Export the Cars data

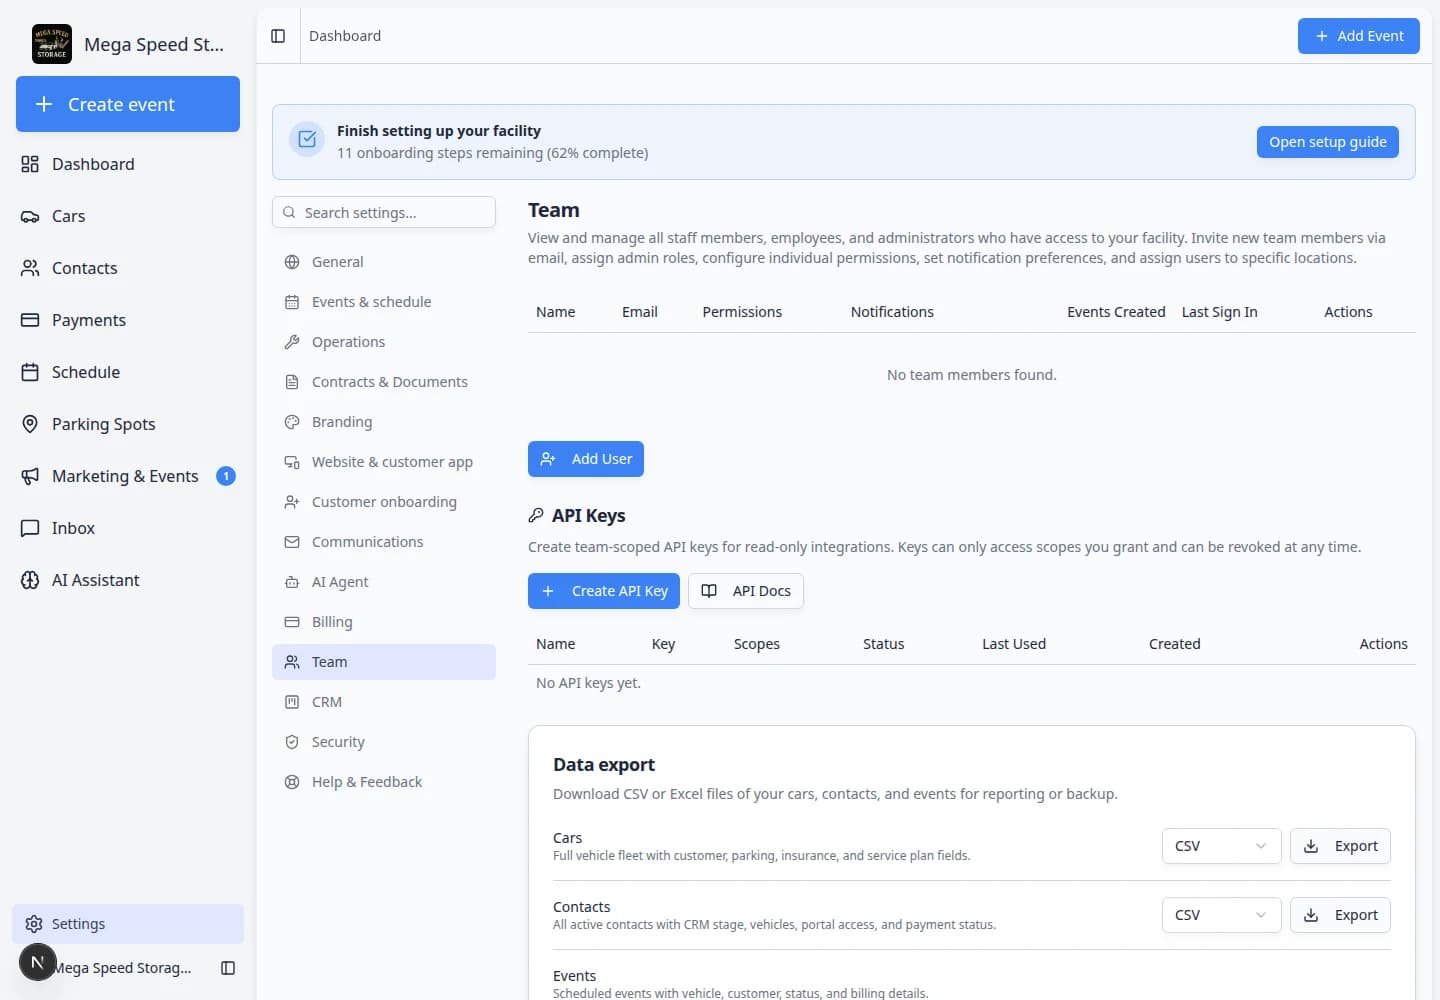tap(1340, 846)
